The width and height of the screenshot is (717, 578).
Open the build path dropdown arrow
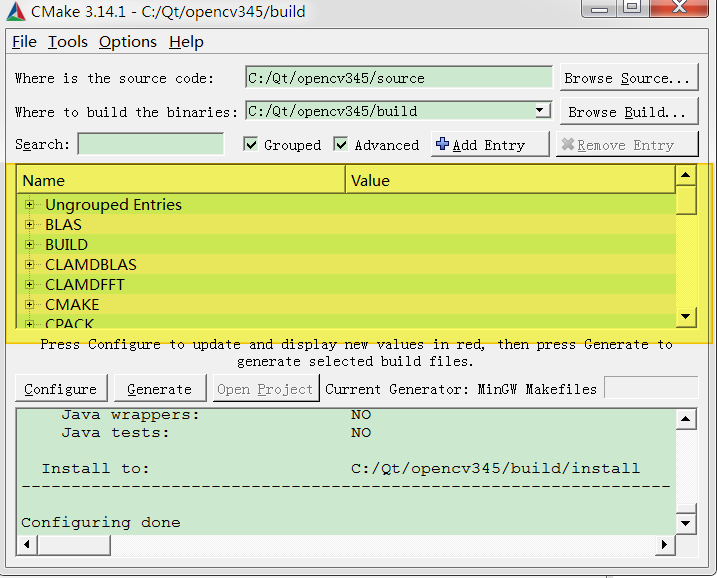point(541,110)
